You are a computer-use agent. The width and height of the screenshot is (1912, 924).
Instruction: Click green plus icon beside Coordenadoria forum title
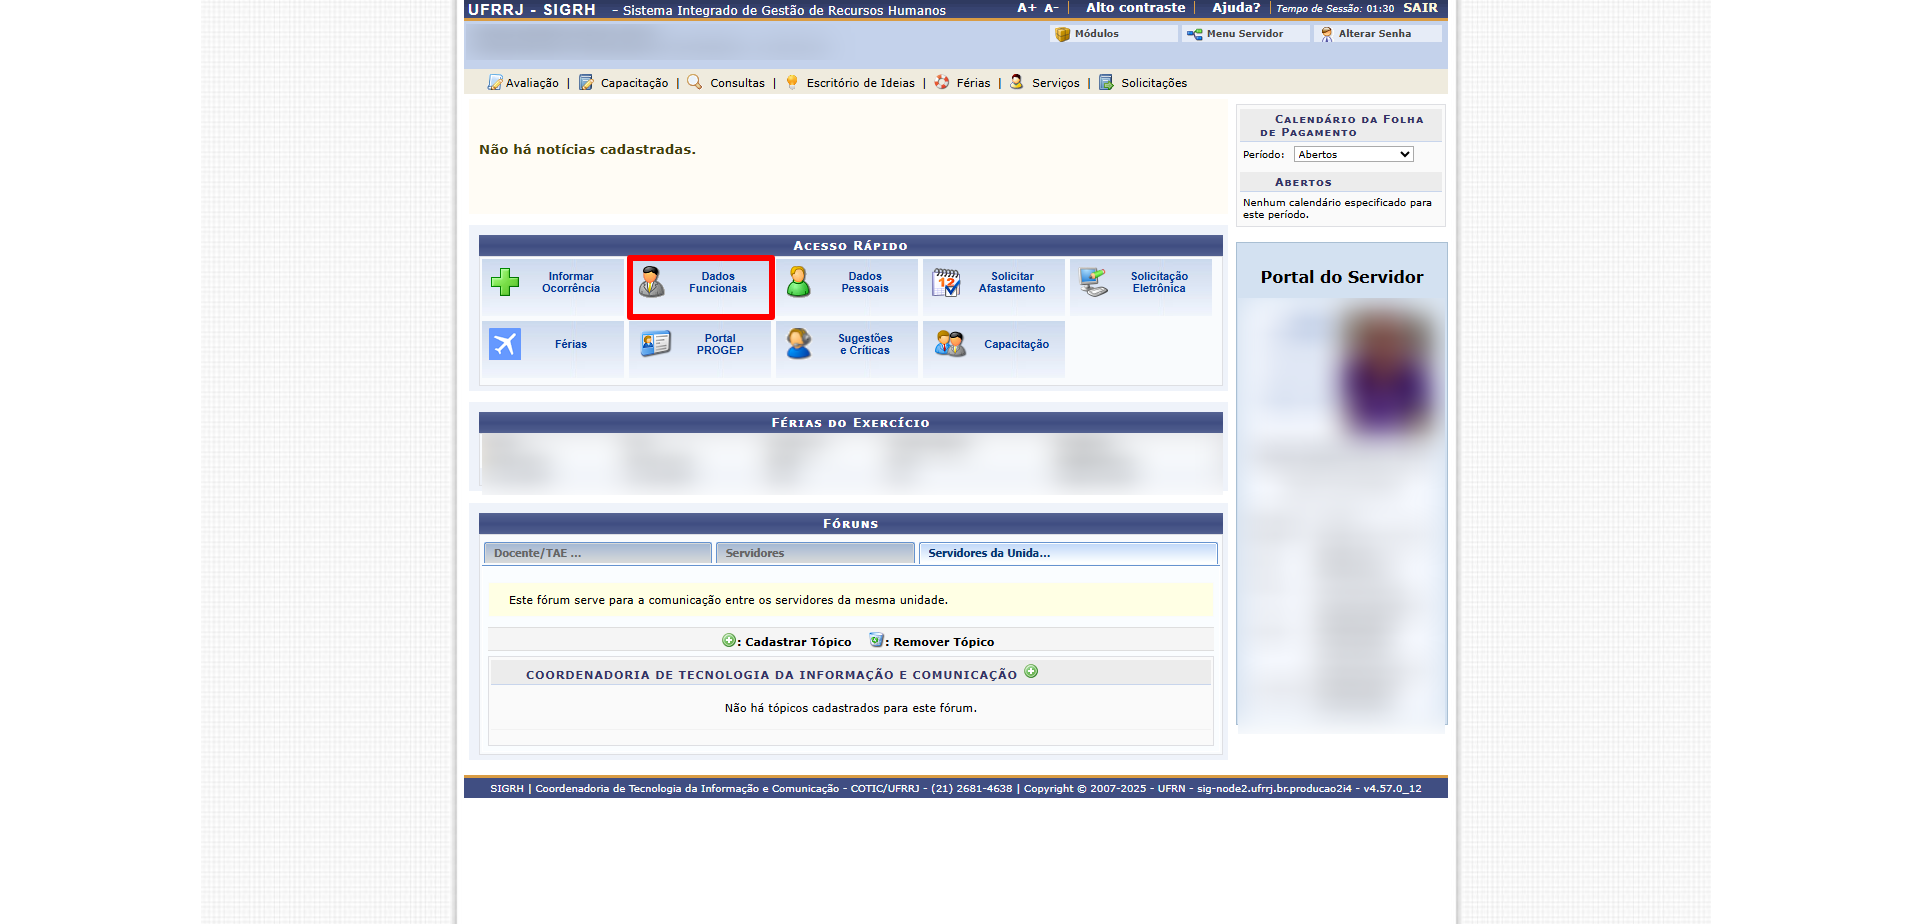(1031, 672)
